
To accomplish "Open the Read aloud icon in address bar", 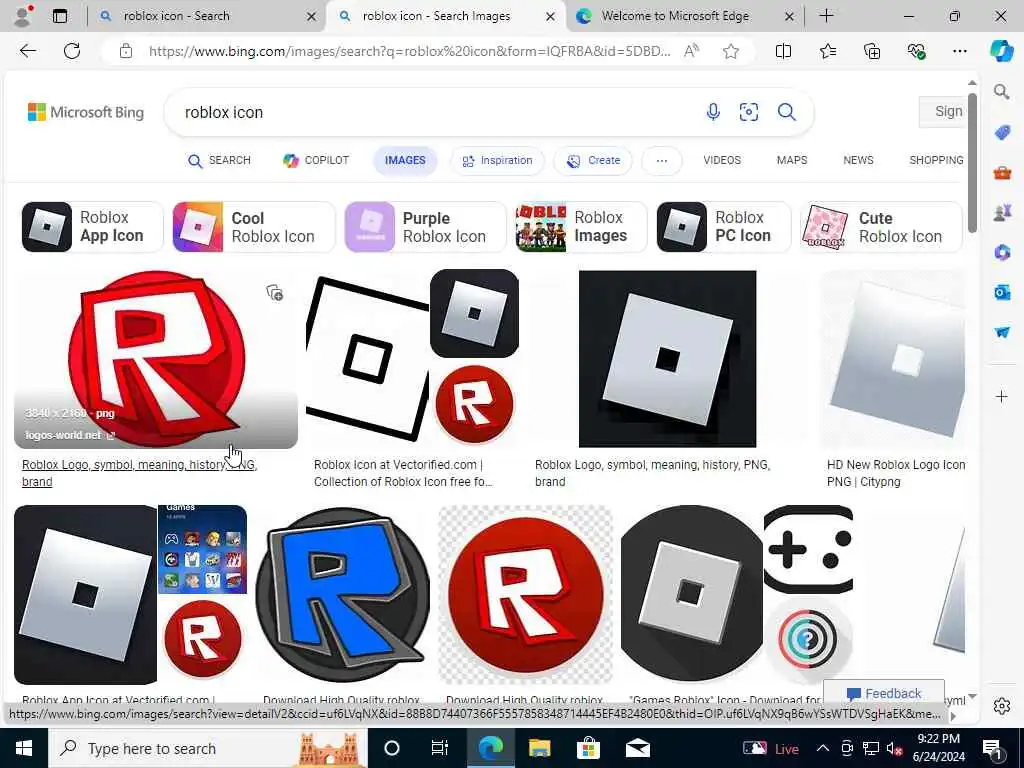I will point(691,51).
